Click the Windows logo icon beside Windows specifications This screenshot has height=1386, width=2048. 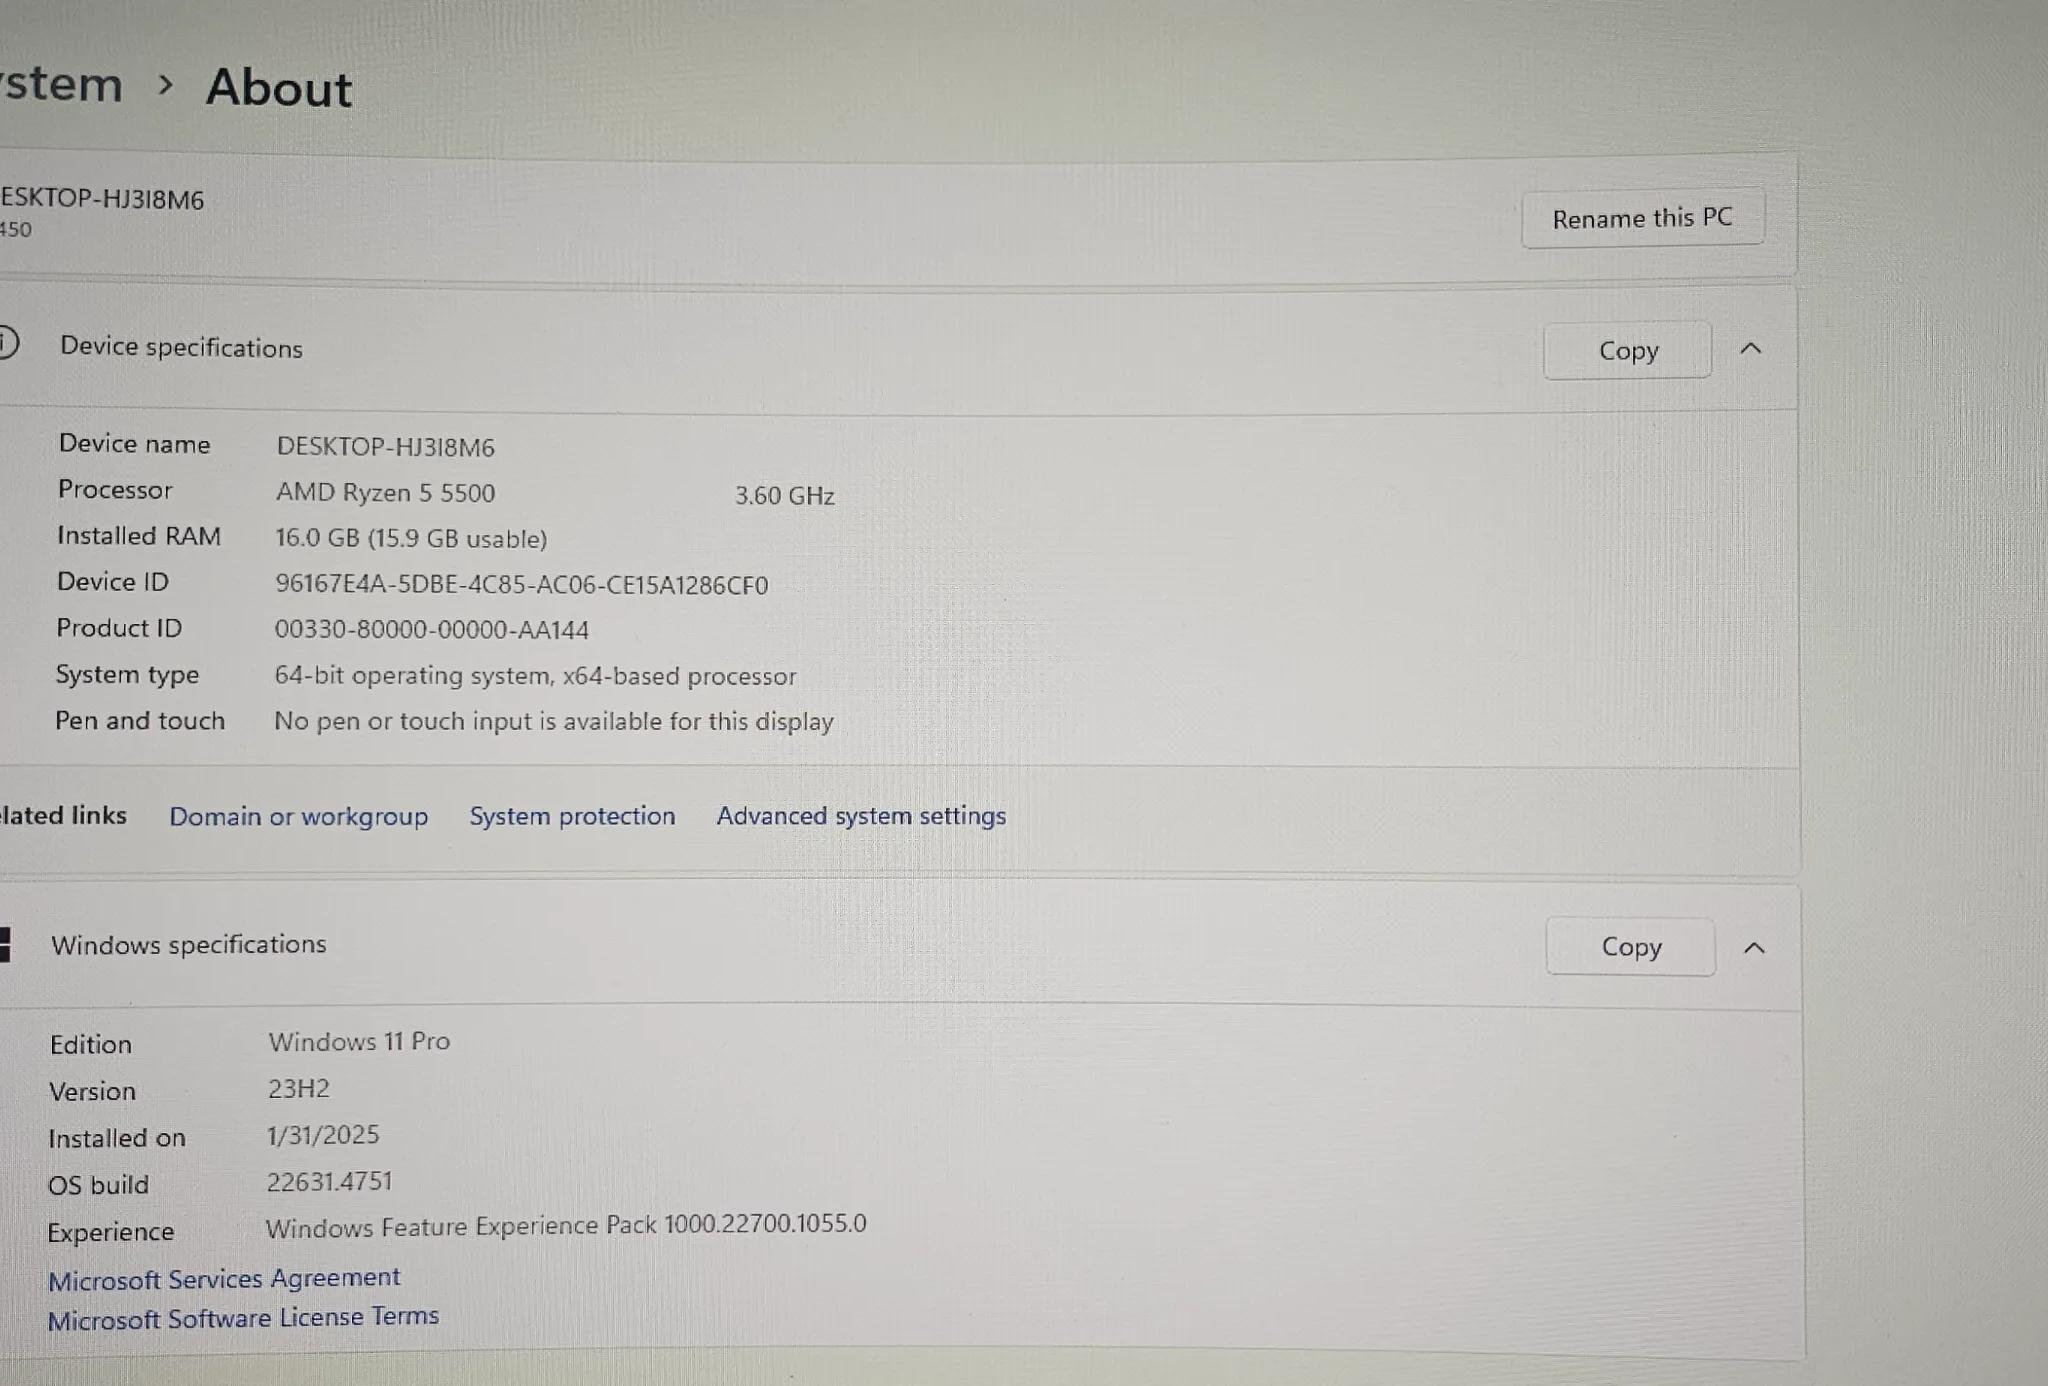[5, 944]
